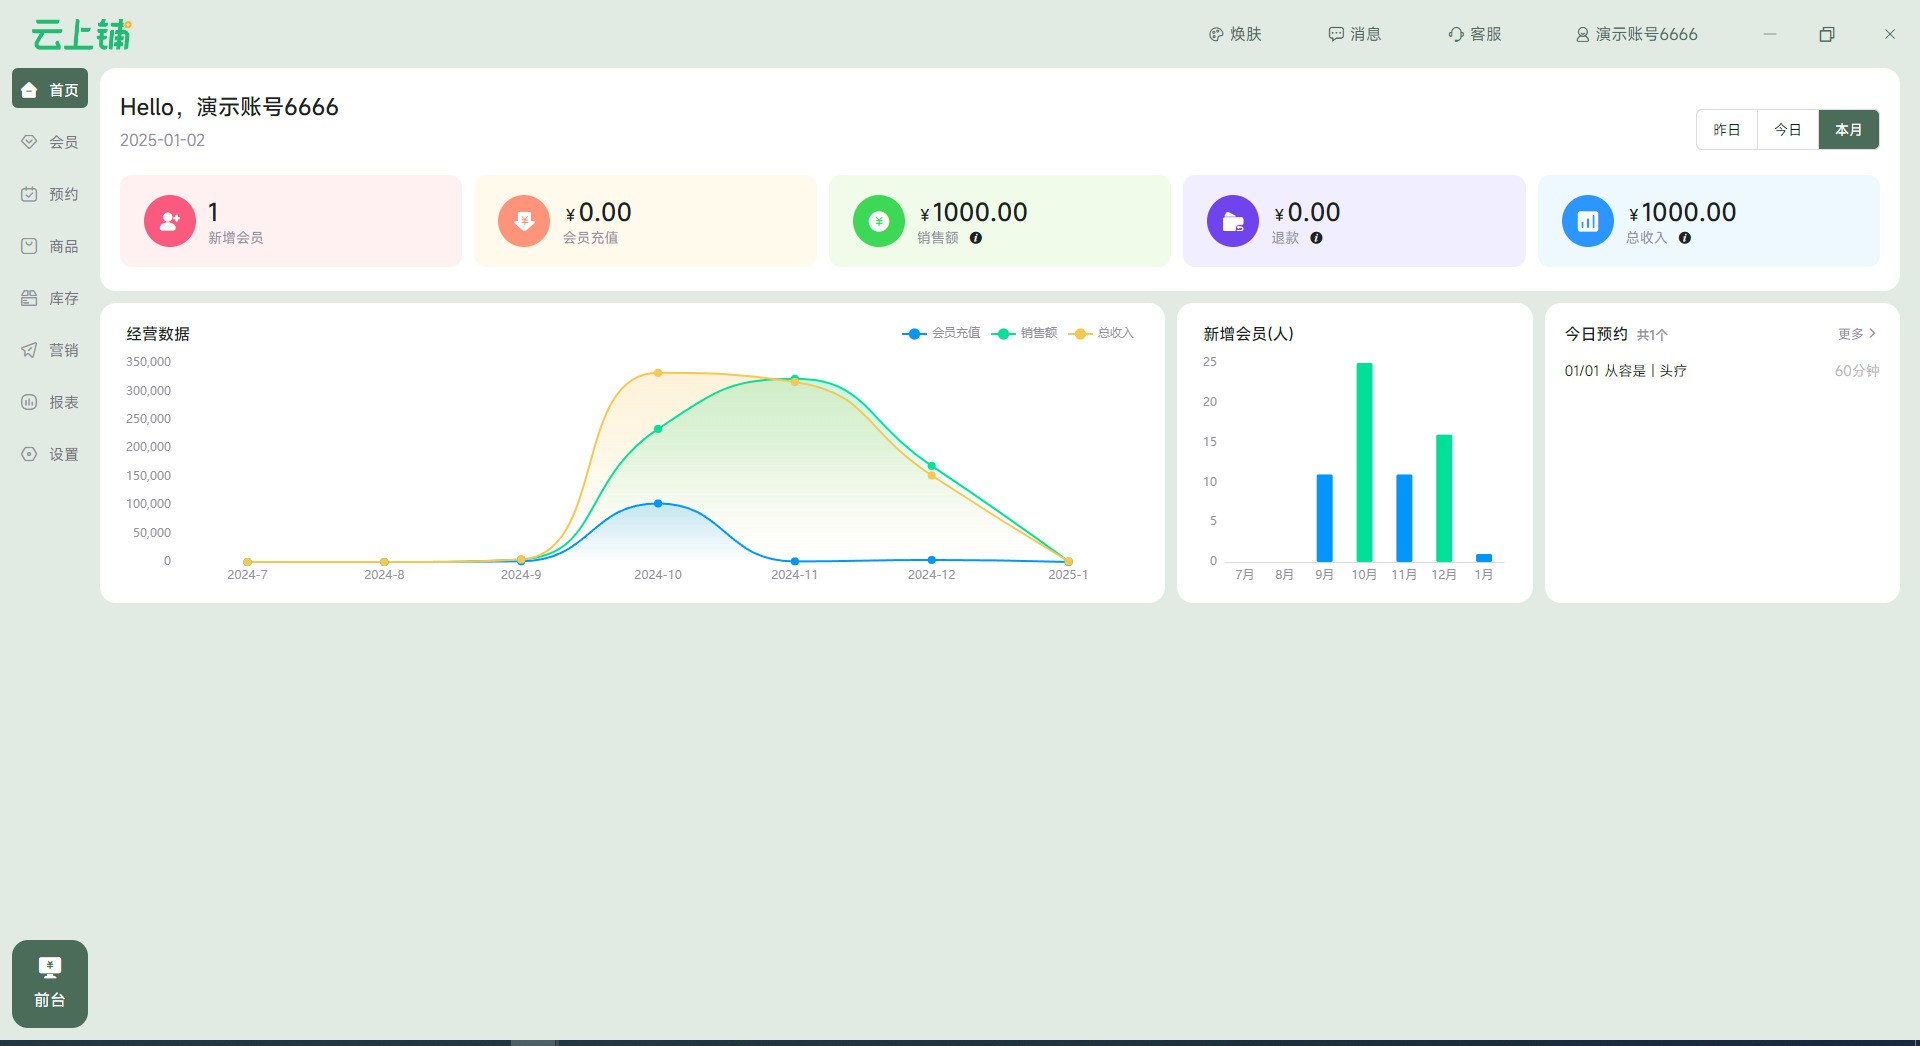This screenshot has height=1046, width=1920.
Task: Toggle 总收入 series in chart legend
Action: click(x=1102, y=333)
